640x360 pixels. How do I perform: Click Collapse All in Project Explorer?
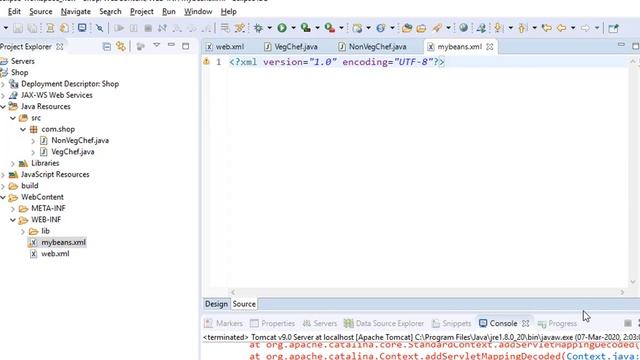point(107,47)
